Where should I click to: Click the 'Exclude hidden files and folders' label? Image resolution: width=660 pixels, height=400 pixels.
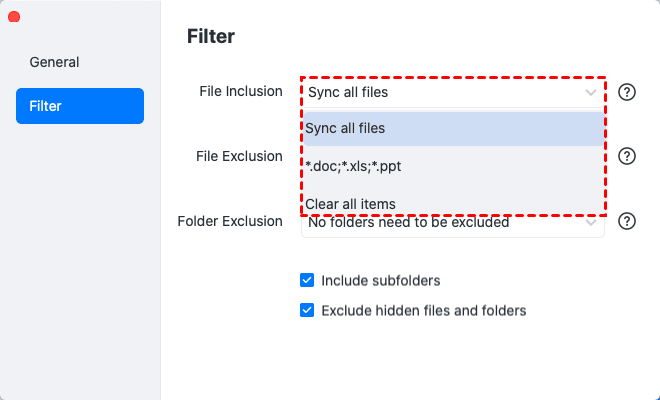pyautogui.click(x=423, y=310)
